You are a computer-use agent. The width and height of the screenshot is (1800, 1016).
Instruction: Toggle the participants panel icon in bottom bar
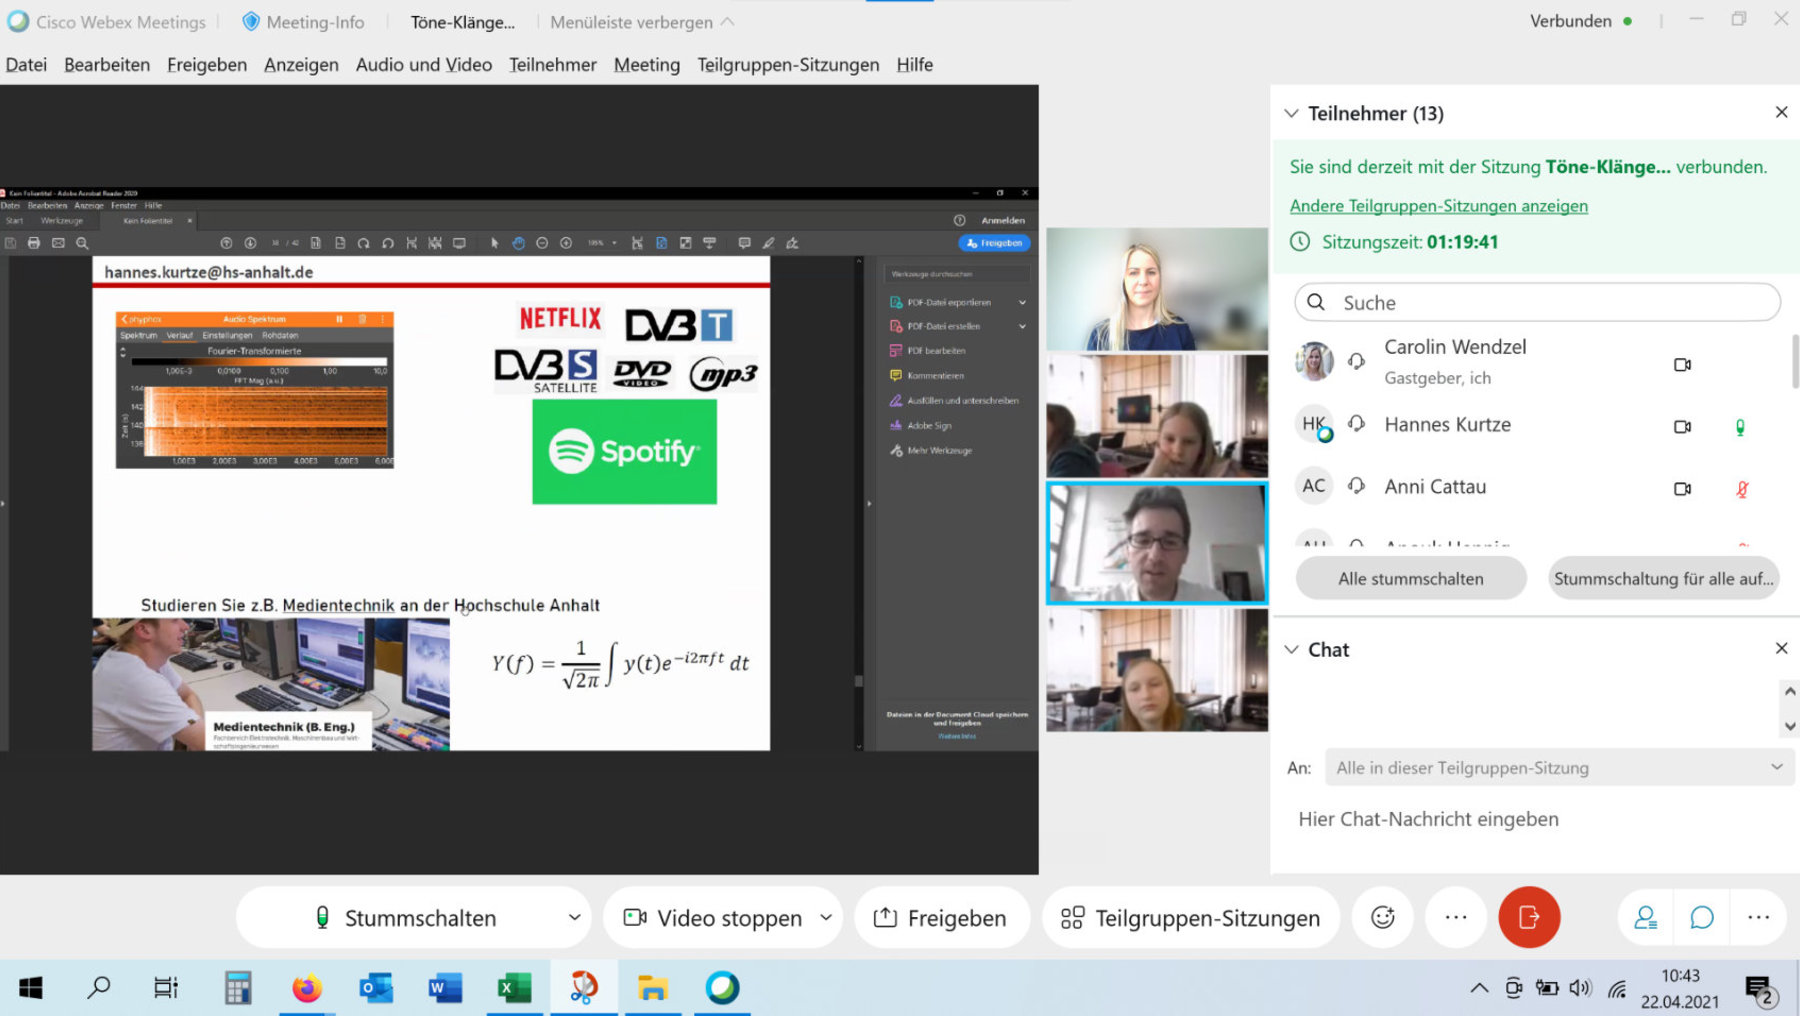[x=1645, y=917]
